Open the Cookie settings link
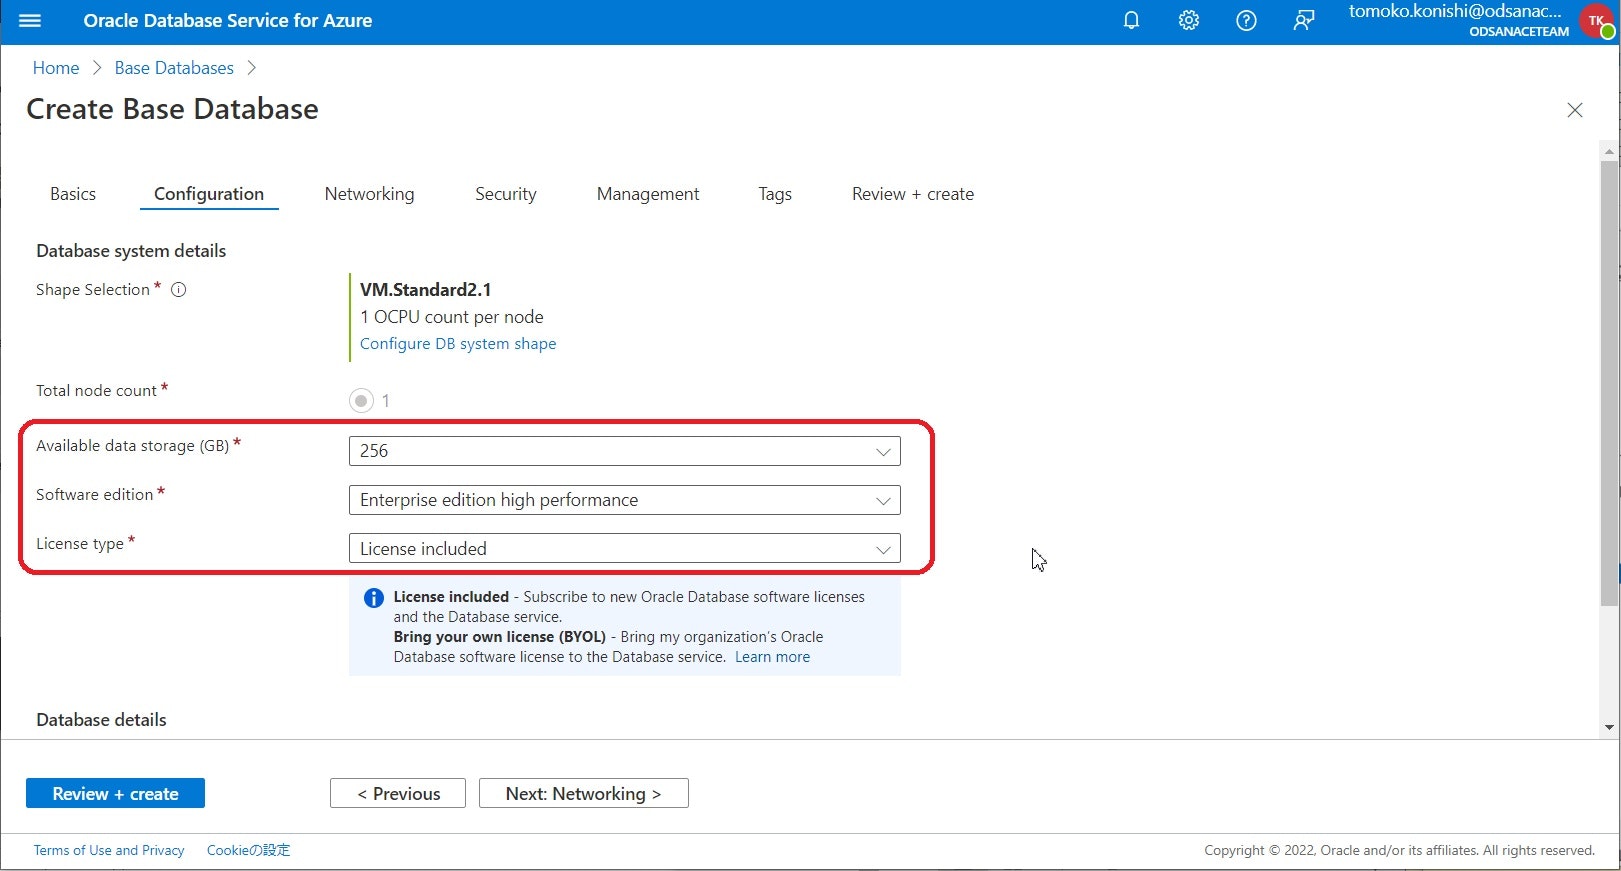The image size is (1621, 871). pyautogui.click(x=248, y=850)
